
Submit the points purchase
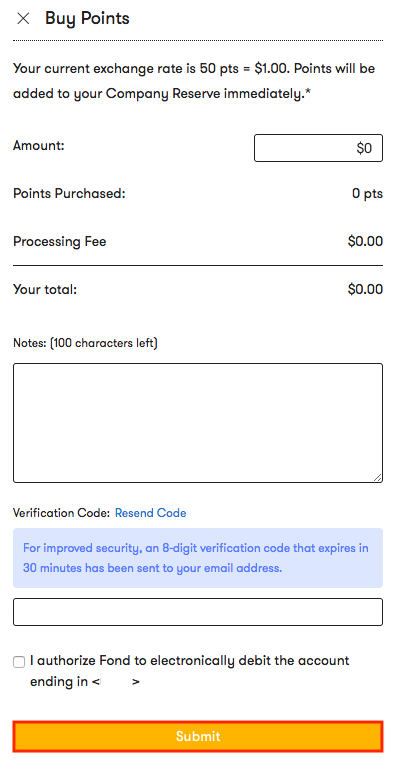pos(198,736)
